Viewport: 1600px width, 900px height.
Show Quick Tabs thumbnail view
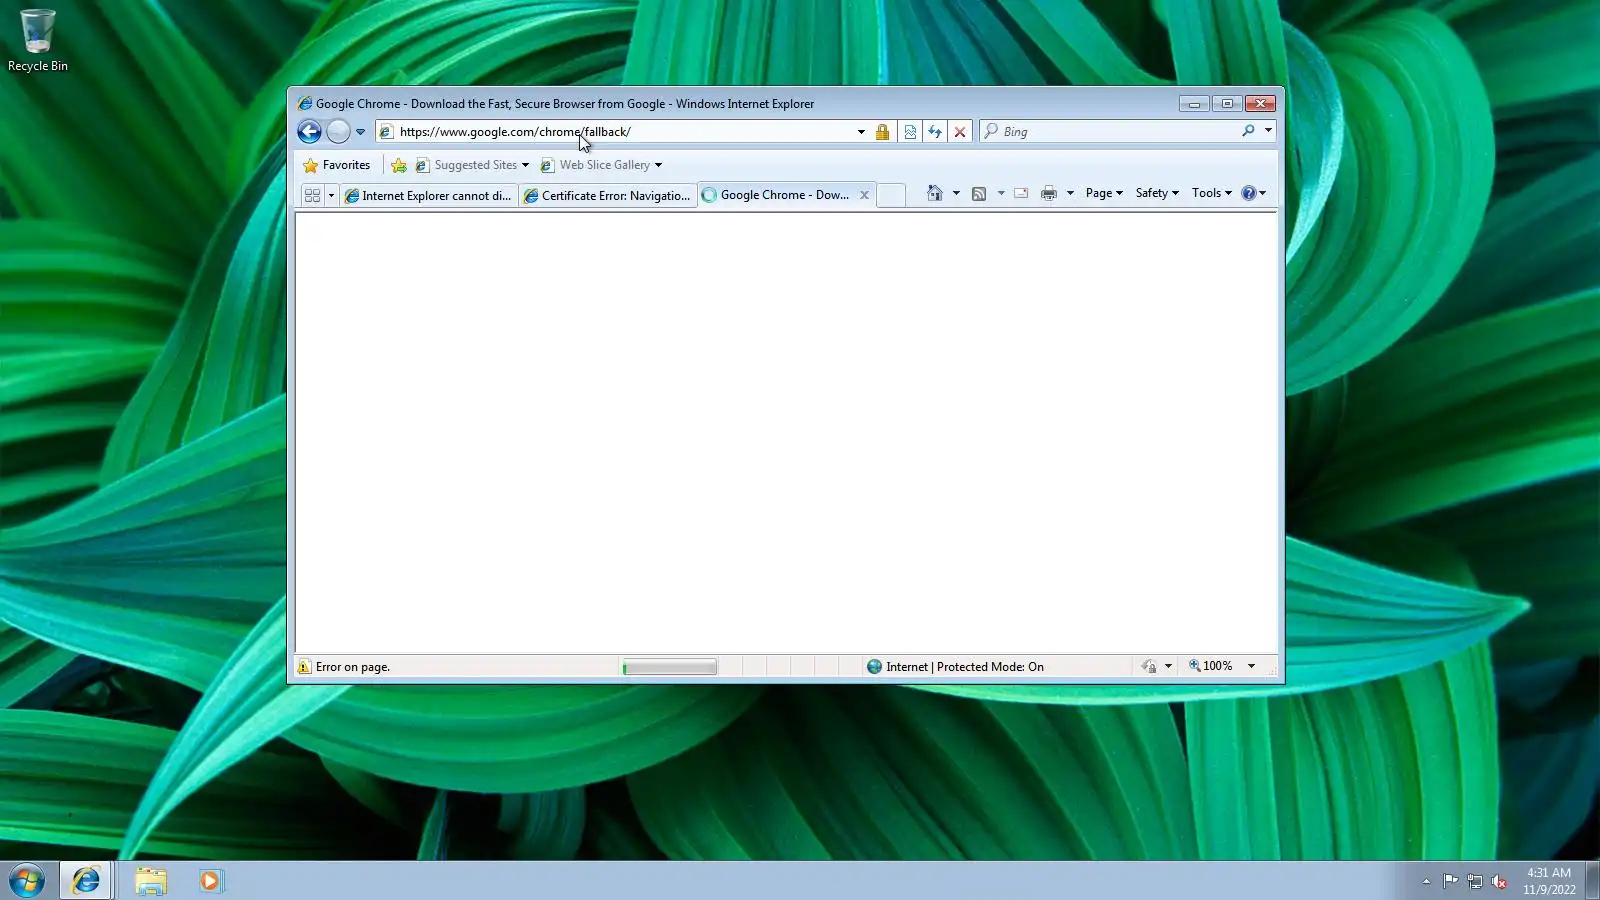(x=312, y=196)
